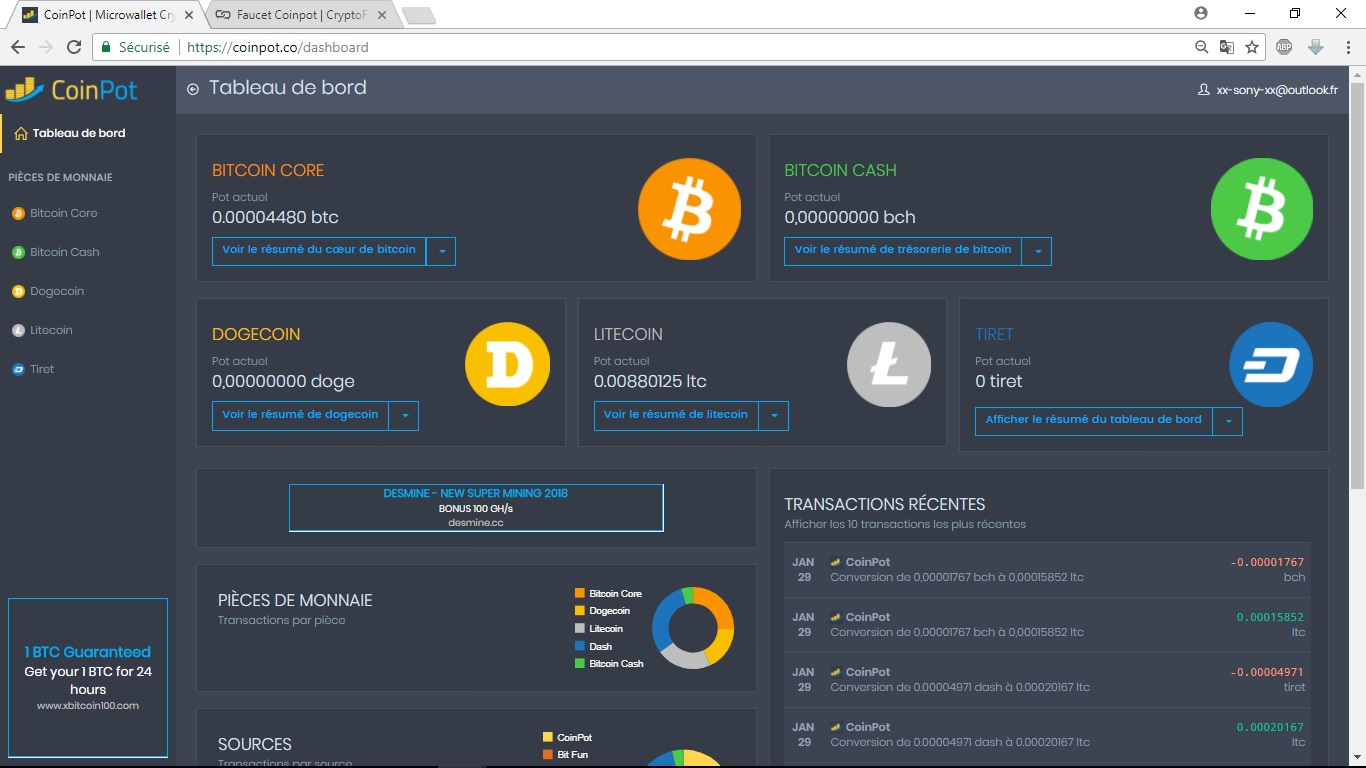The height and width of the screenshot is (768, 1366).
Task: Click the back arrow beside Tableau de bord
Action: [193, 89]
